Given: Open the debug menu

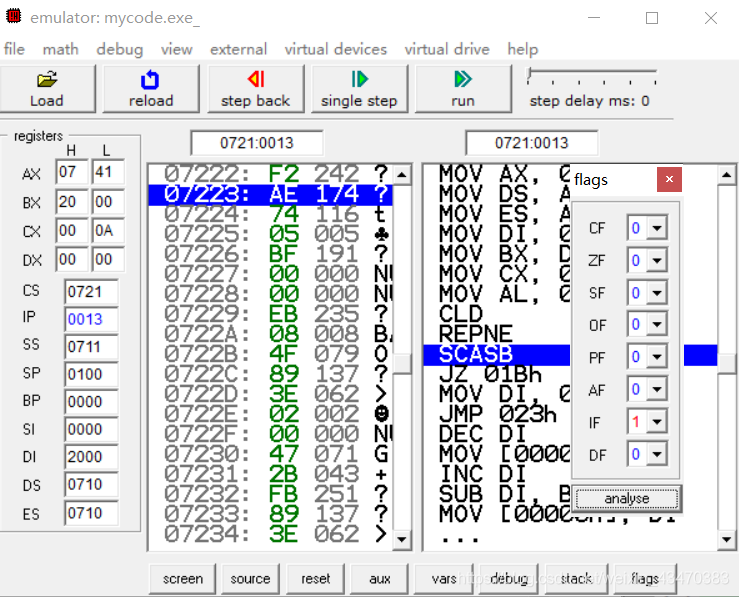Looking at the screenshot, I should point(120,49).
